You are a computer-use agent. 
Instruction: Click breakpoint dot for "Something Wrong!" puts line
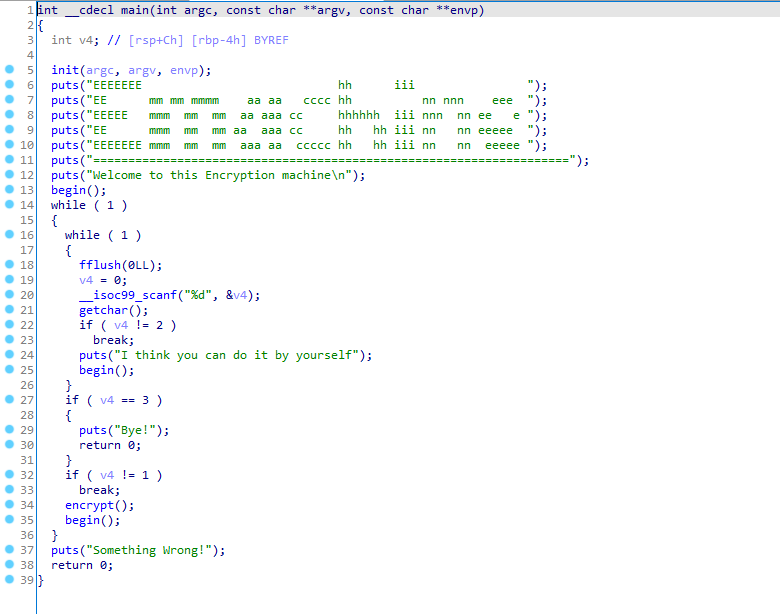coord(9,550)
